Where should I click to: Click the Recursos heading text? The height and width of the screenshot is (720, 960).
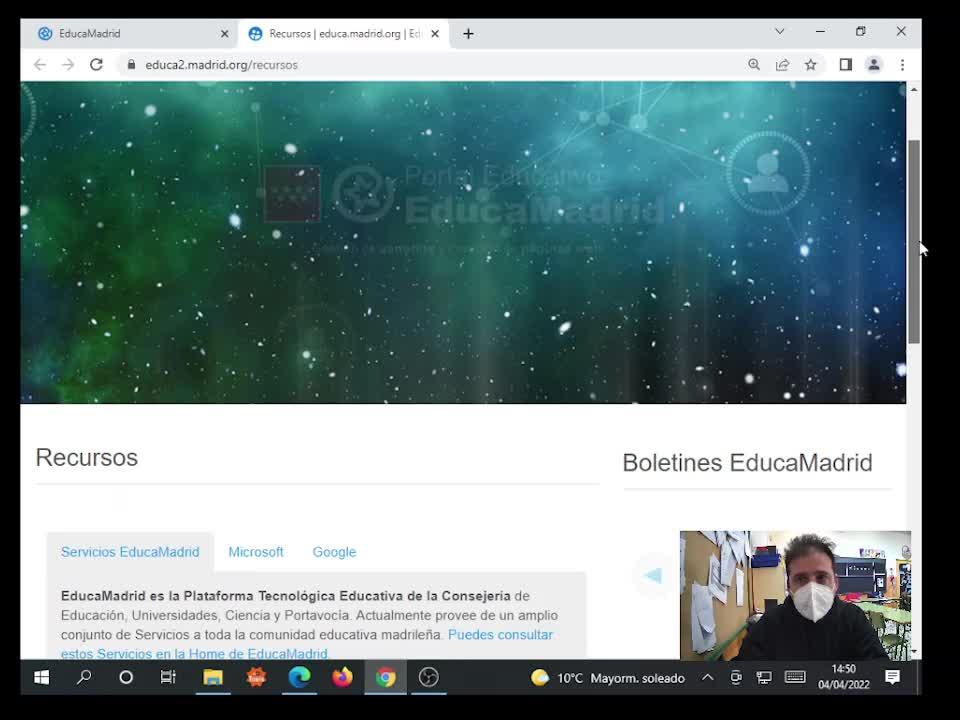86,458
